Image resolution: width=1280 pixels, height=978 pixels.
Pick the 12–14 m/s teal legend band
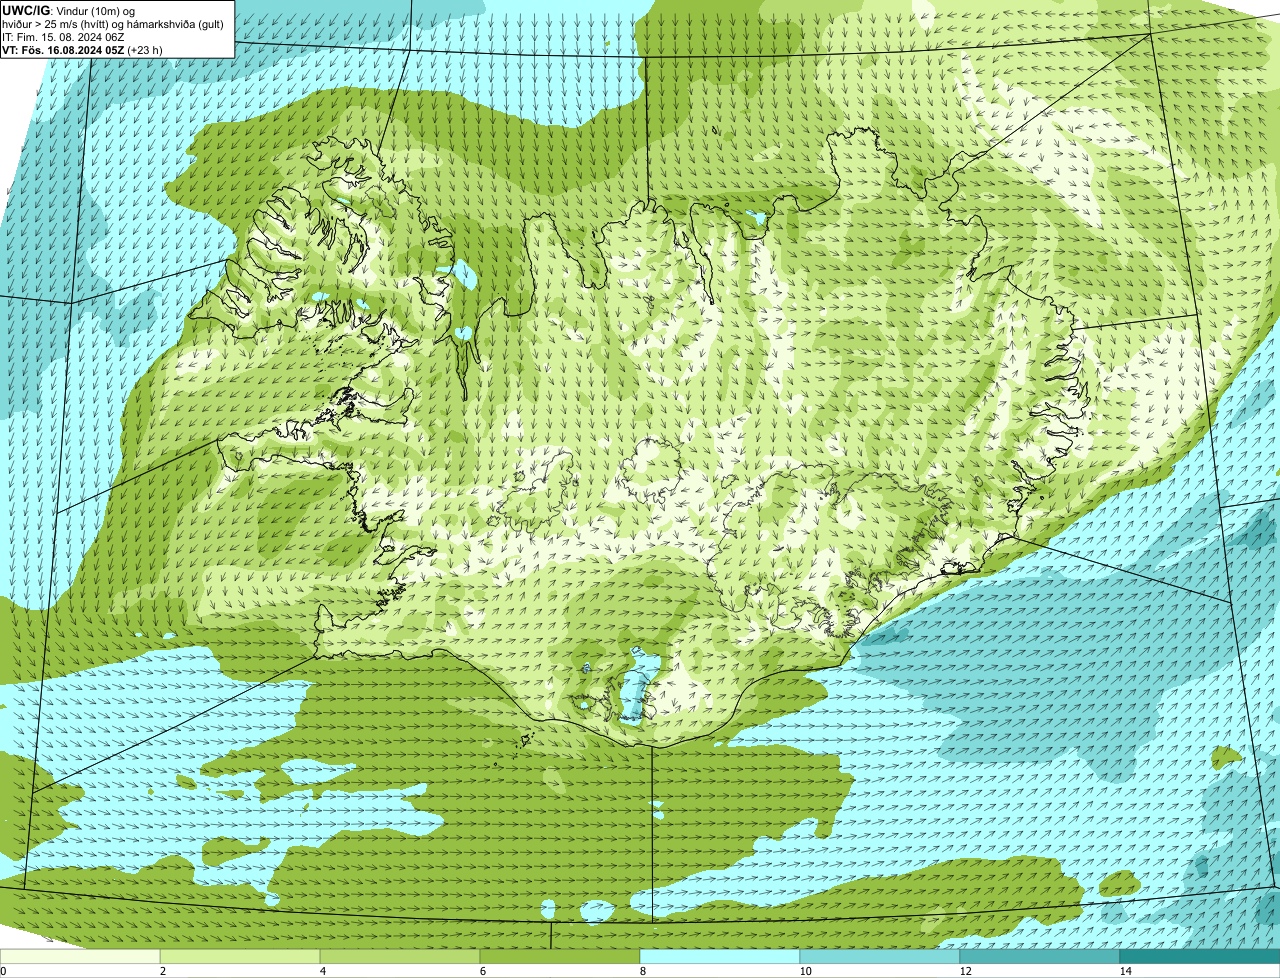click(1040, 956)
